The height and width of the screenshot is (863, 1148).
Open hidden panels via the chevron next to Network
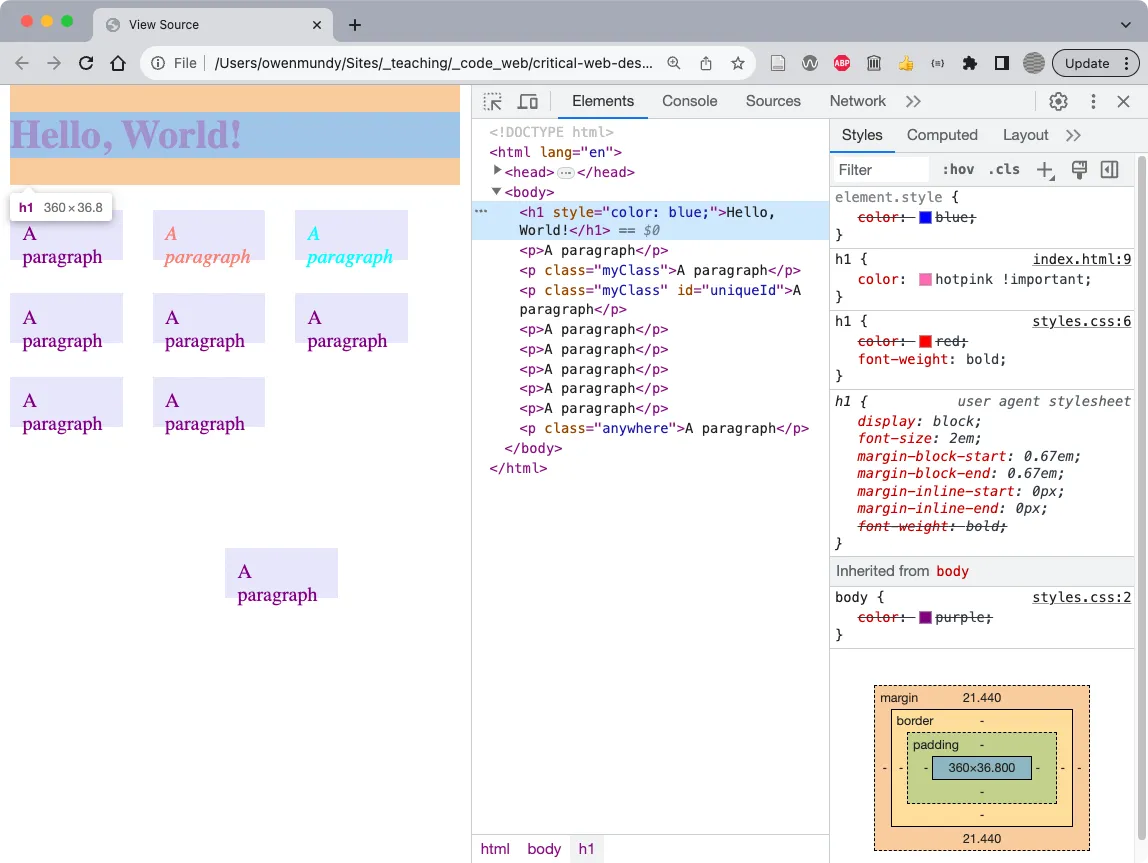[x=911, y=100]
